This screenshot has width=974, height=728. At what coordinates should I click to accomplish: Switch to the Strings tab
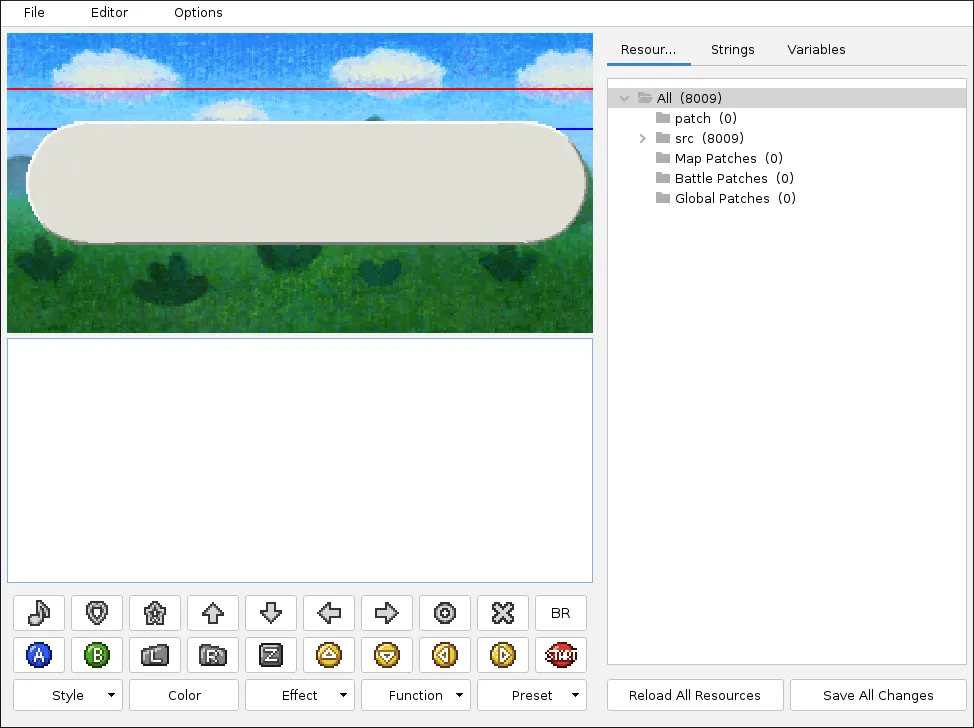point(732,49)
